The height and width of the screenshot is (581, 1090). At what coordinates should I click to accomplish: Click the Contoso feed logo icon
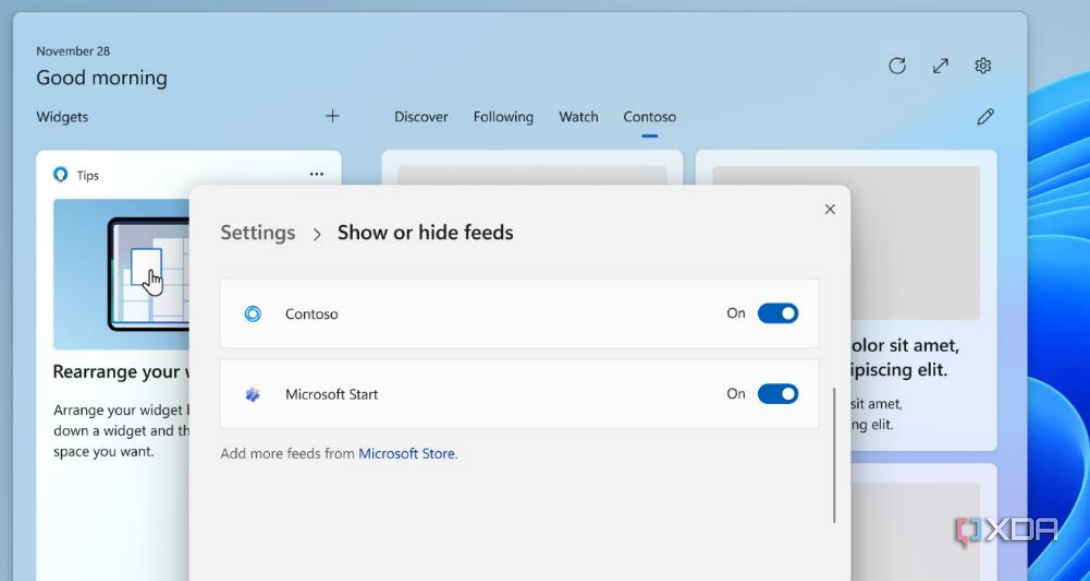click(253, 314)
